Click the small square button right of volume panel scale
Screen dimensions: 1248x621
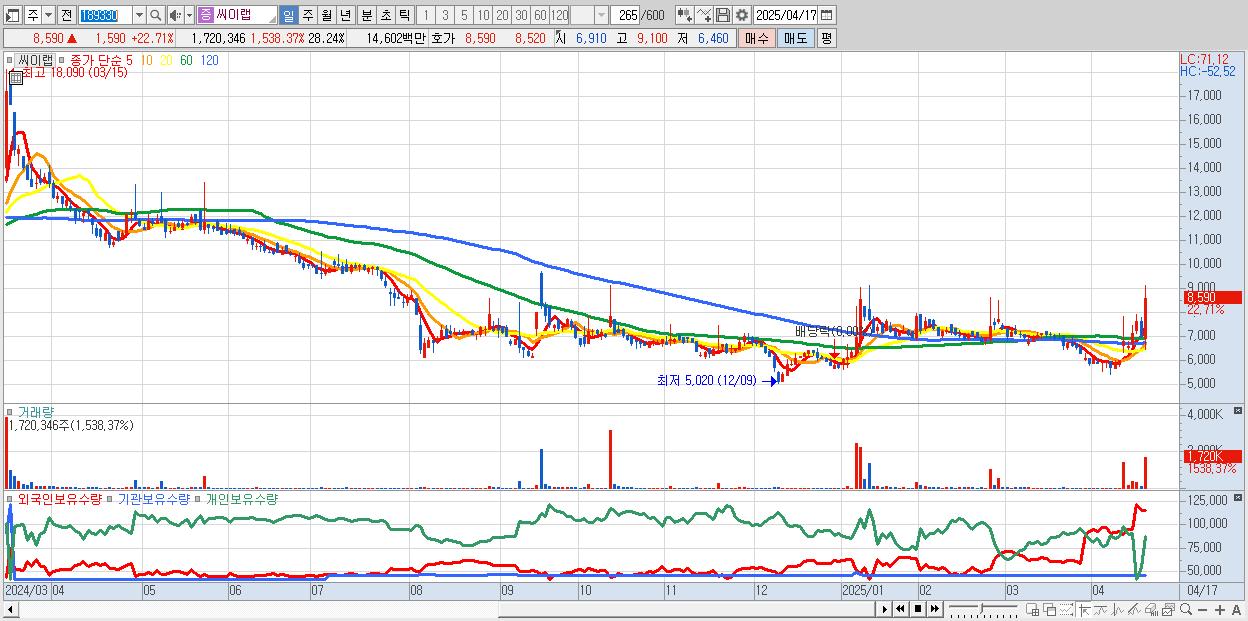pyautogui.click(x=1239, y=410)
